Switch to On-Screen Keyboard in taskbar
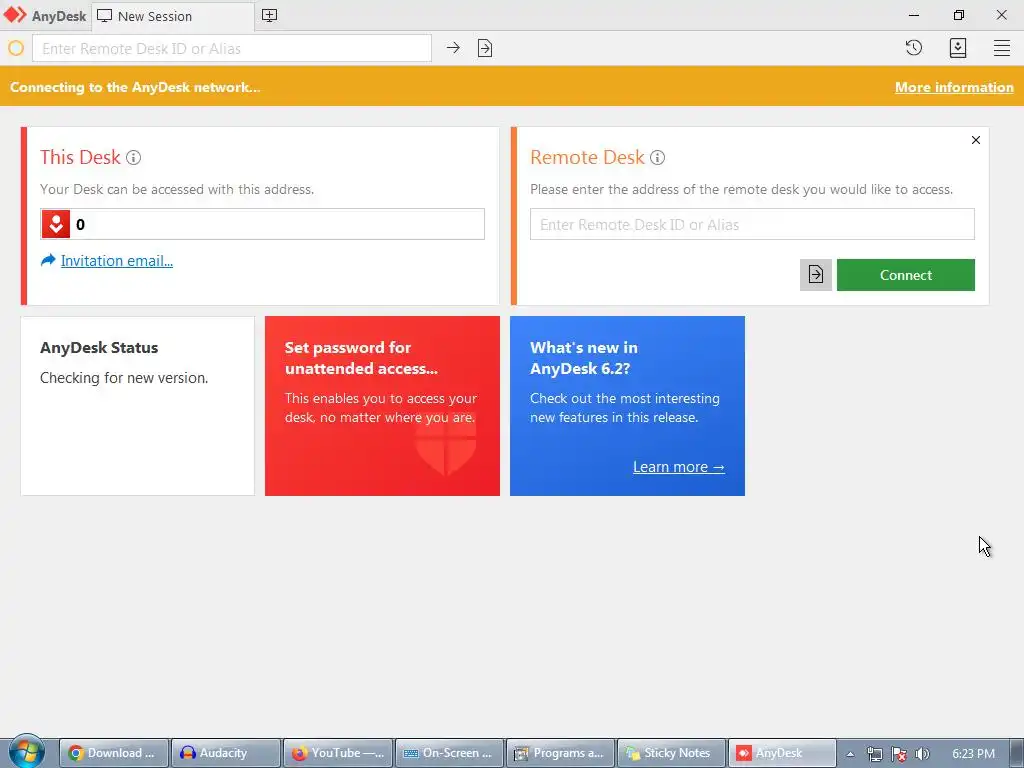The height and width of the screenshot is (768, 1024). pos(449,753)
